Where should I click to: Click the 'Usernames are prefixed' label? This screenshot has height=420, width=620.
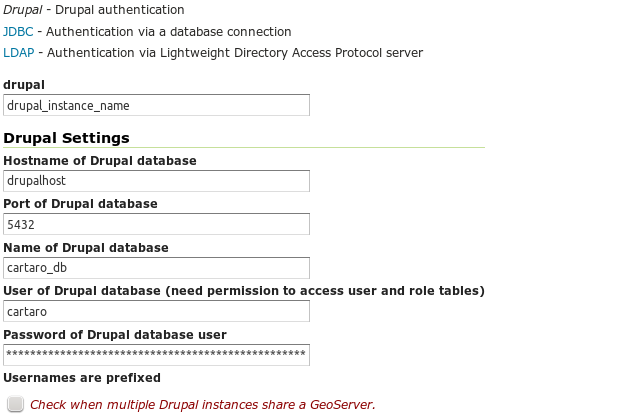click(x=82, y=378)
